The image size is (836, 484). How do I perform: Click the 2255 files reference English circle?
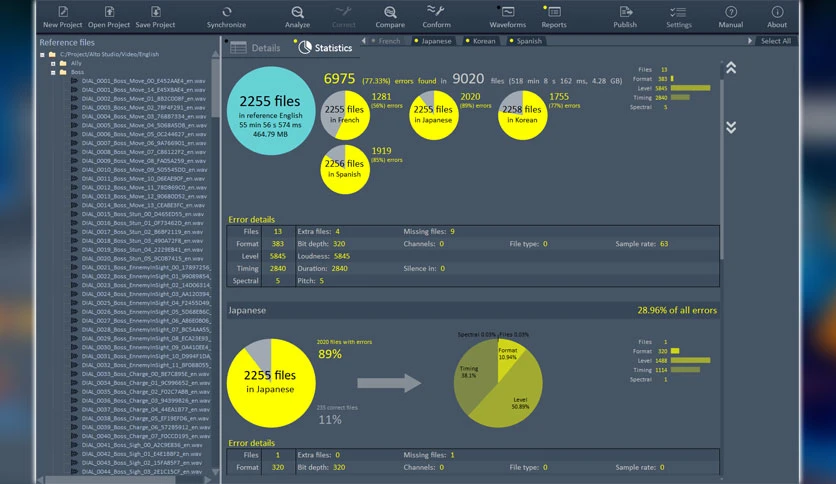point(271,111)
